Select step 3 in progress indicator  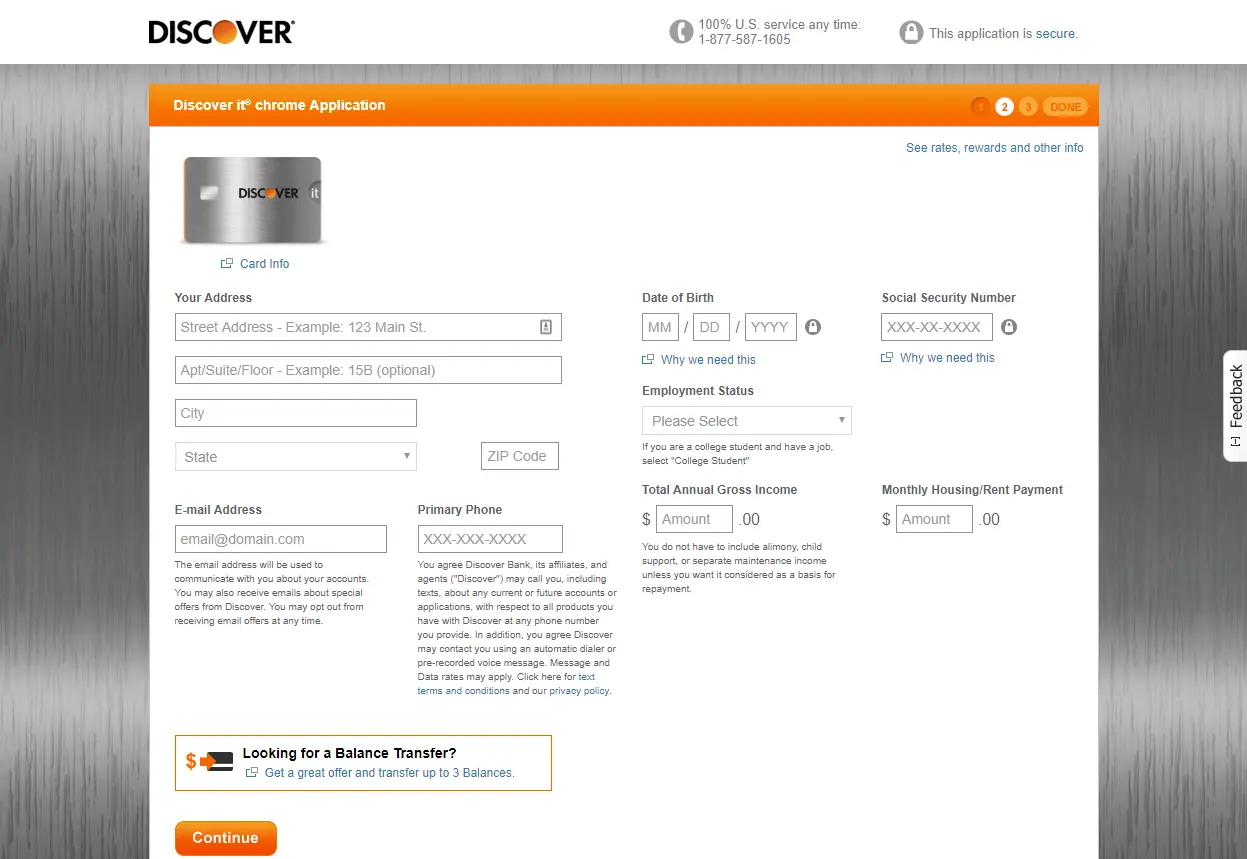coord(1028,107)
